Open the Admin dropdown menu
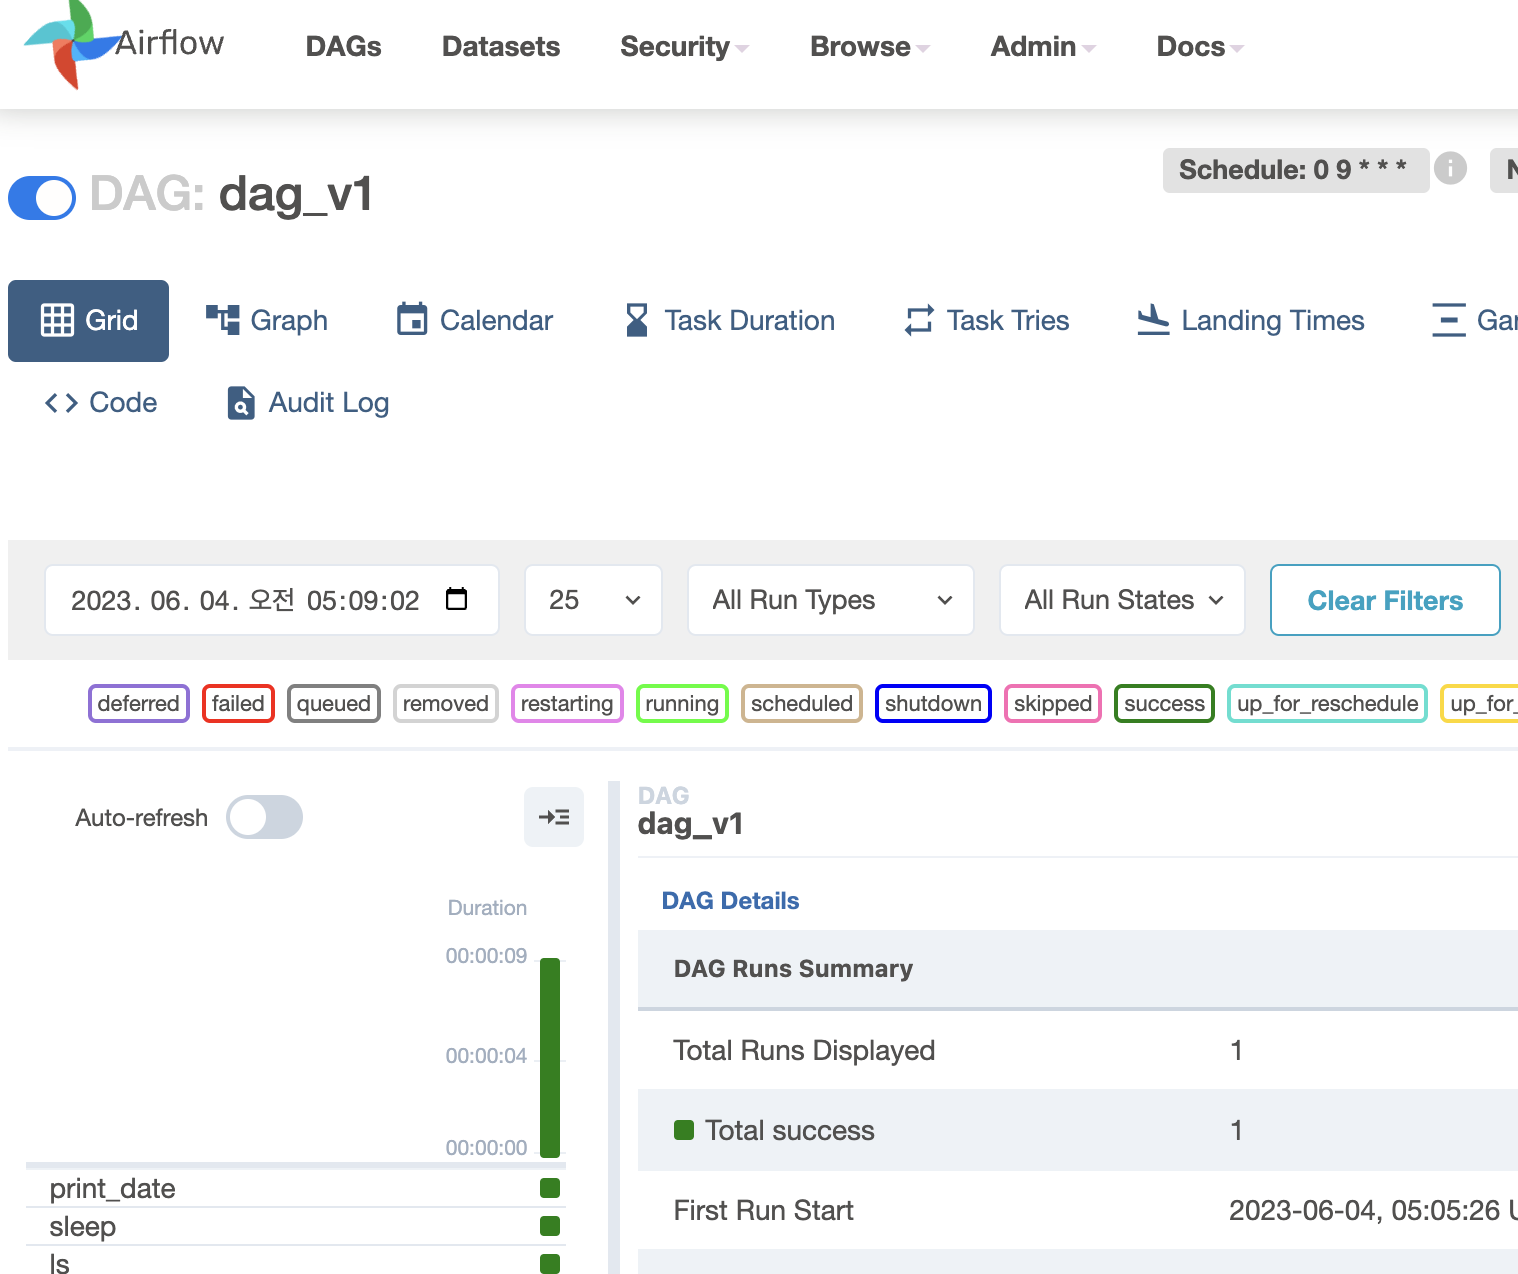Image resolution: width=1518 pixels, height=1274 pixels. [x=1043, y=46]
